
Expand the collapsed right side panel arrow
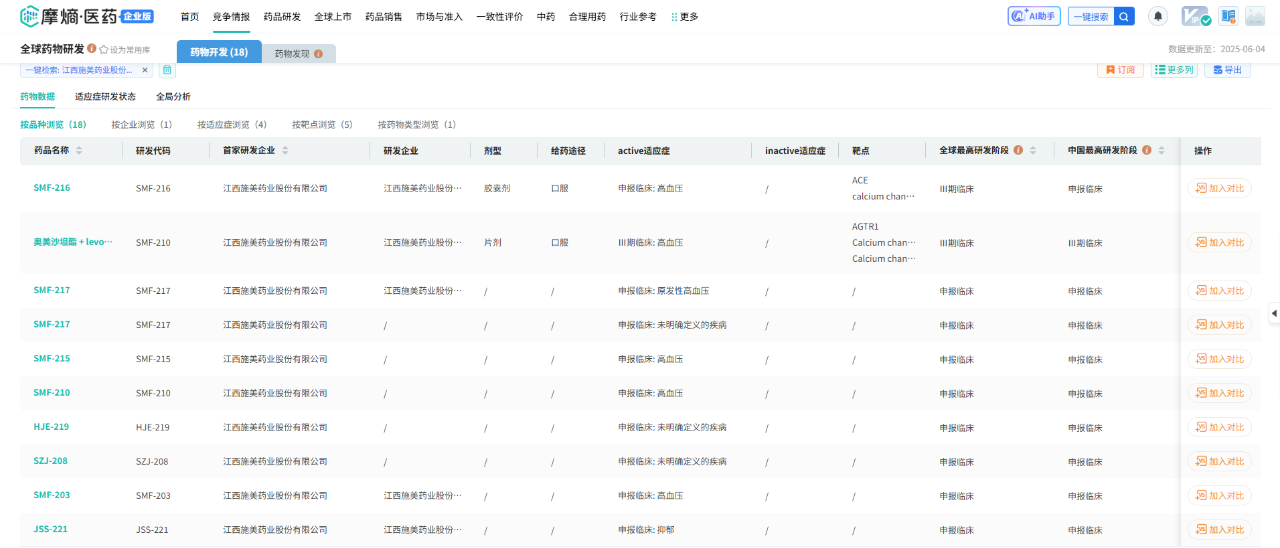pos(1274,313)
